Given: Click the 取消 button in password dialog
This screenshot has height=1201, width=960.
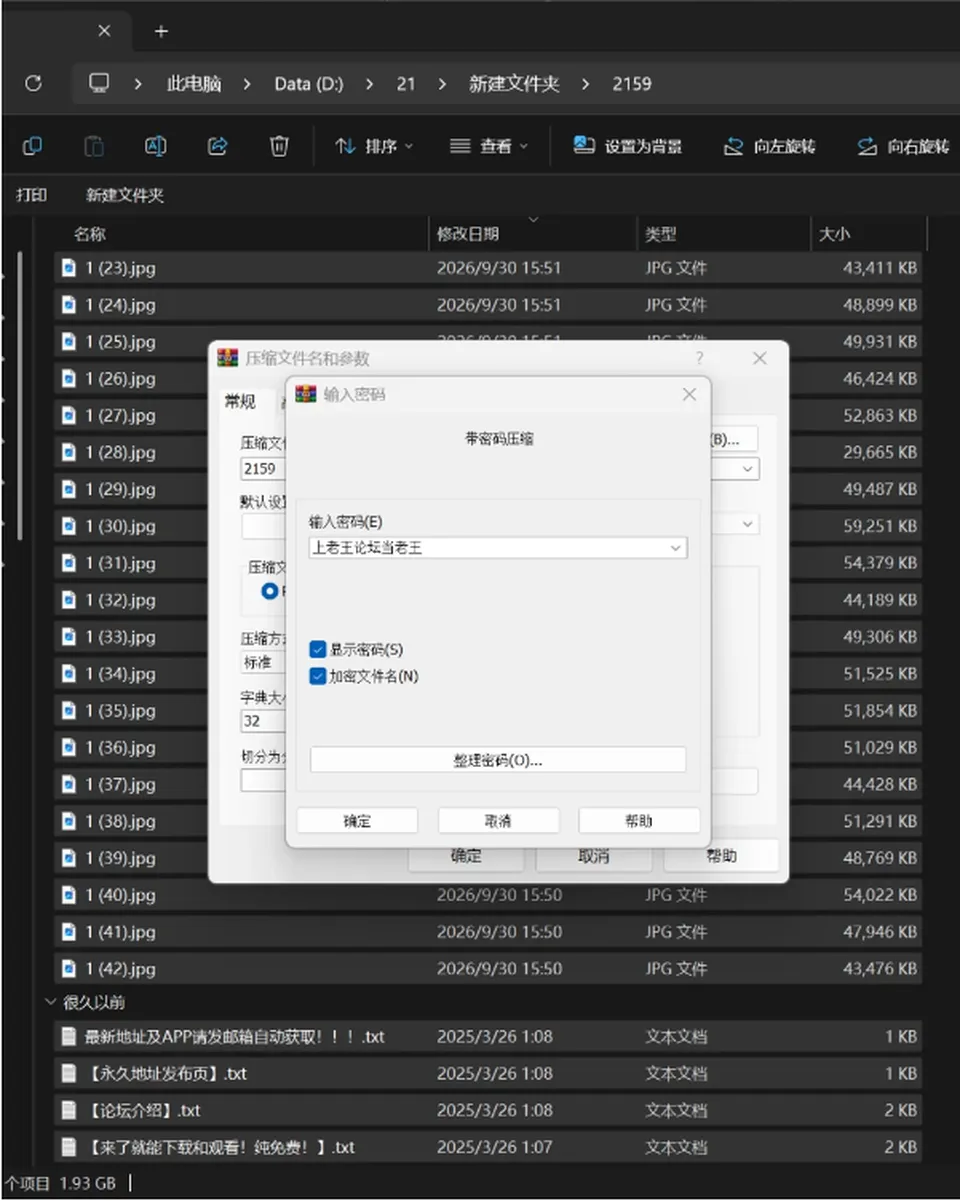Looking at the screenshot, I should click(498, 821).
